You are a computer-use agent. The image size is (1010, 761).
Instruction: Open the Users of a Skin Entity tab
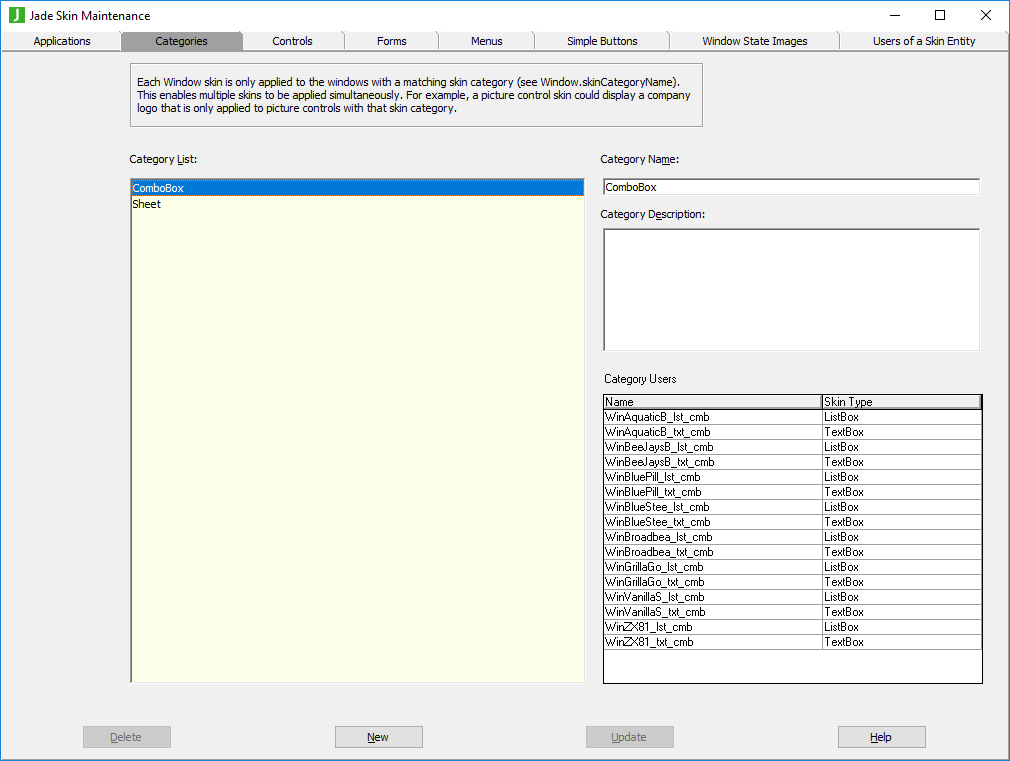pos(923,41)
